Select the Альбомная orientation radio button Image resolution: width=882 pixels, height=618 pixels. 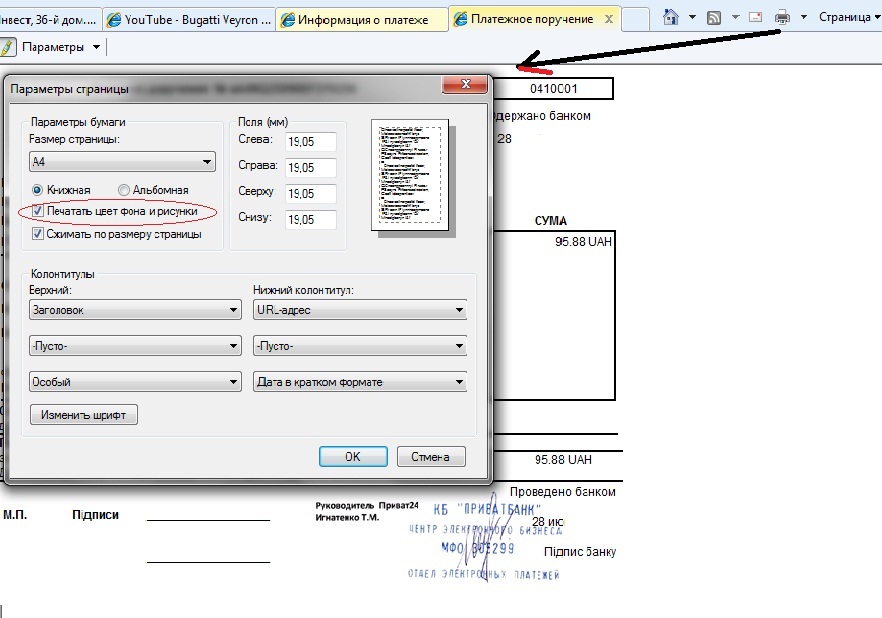coord(124,189)
